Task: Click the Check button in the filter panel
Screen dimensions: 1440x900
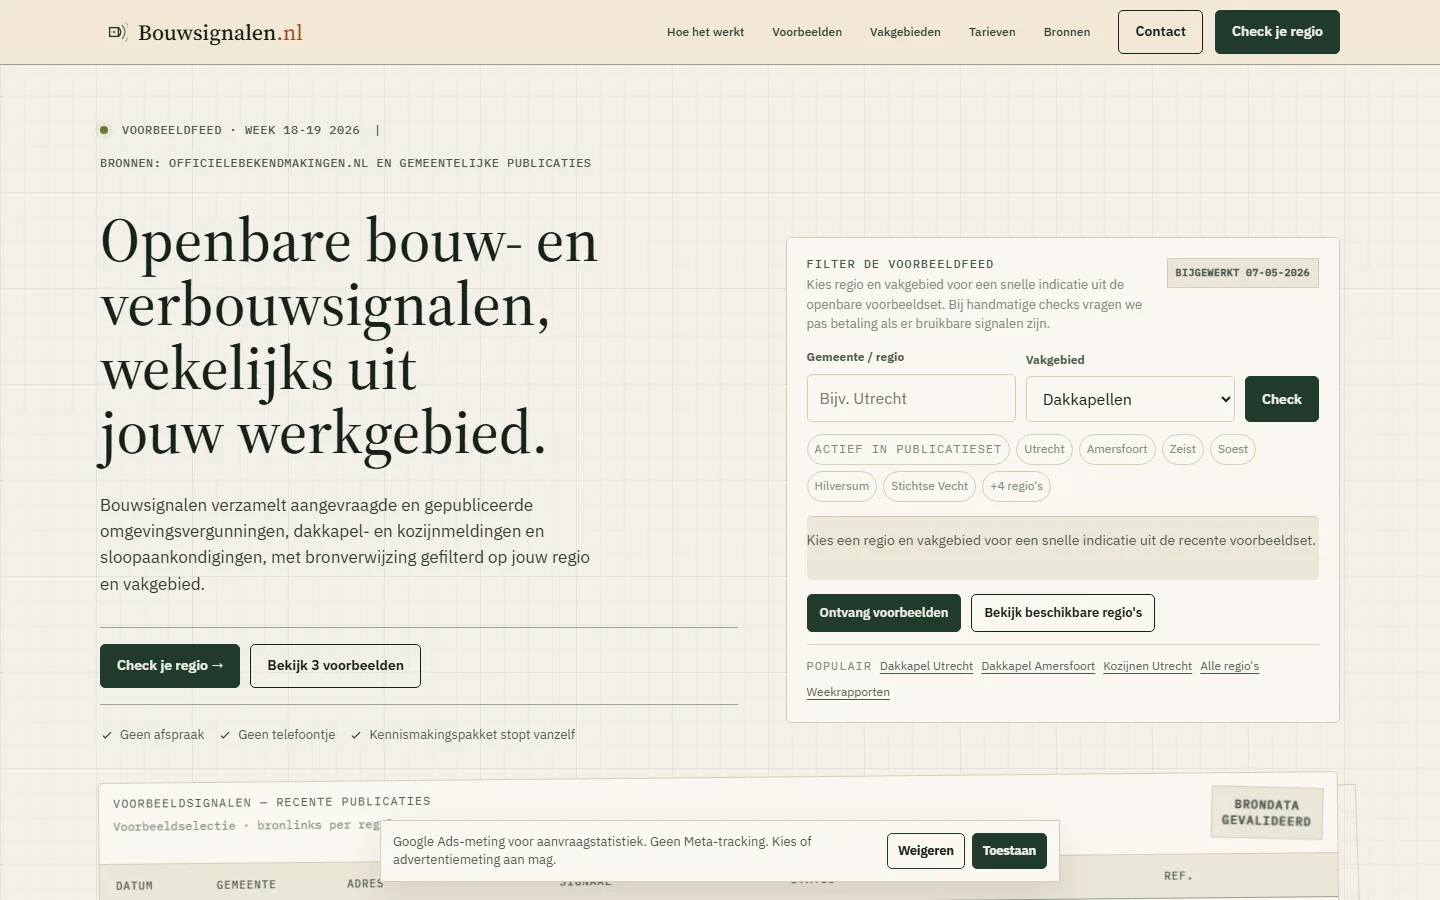Action: click(x=1281, y=399)
